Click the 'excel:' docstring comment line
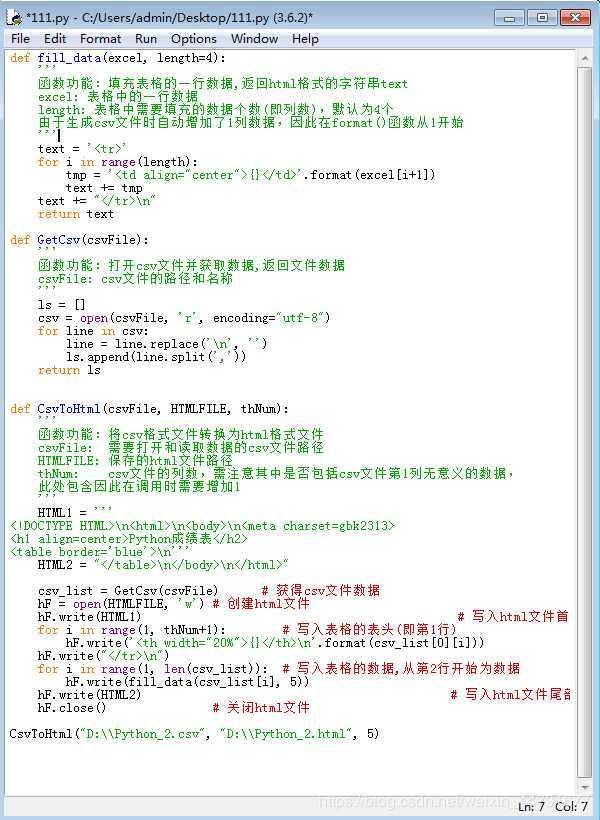This screenshot has height=820, width=600. (118, 97)
